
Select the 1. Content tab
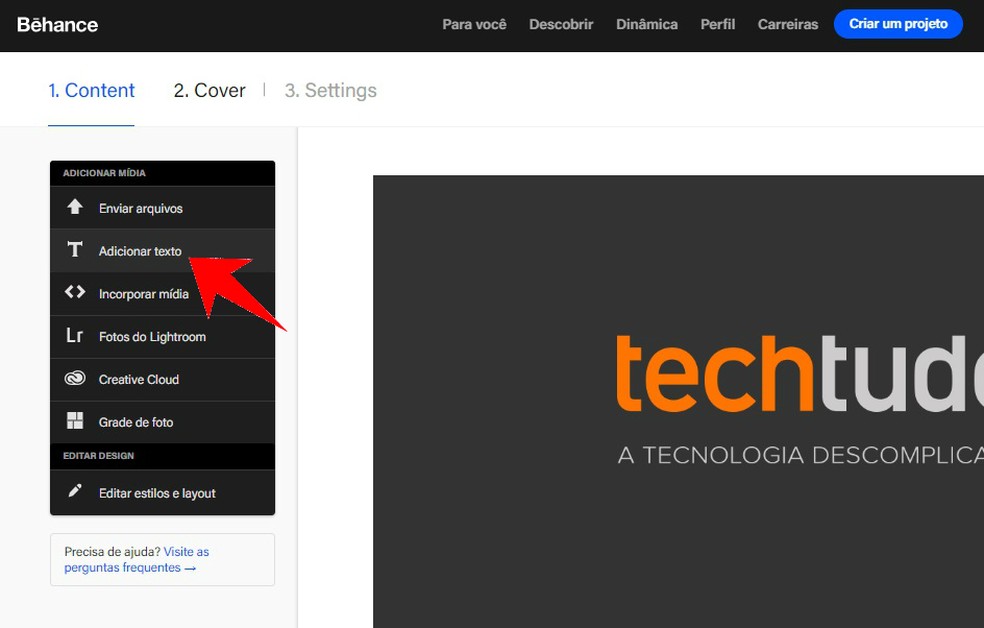point(91,90)
